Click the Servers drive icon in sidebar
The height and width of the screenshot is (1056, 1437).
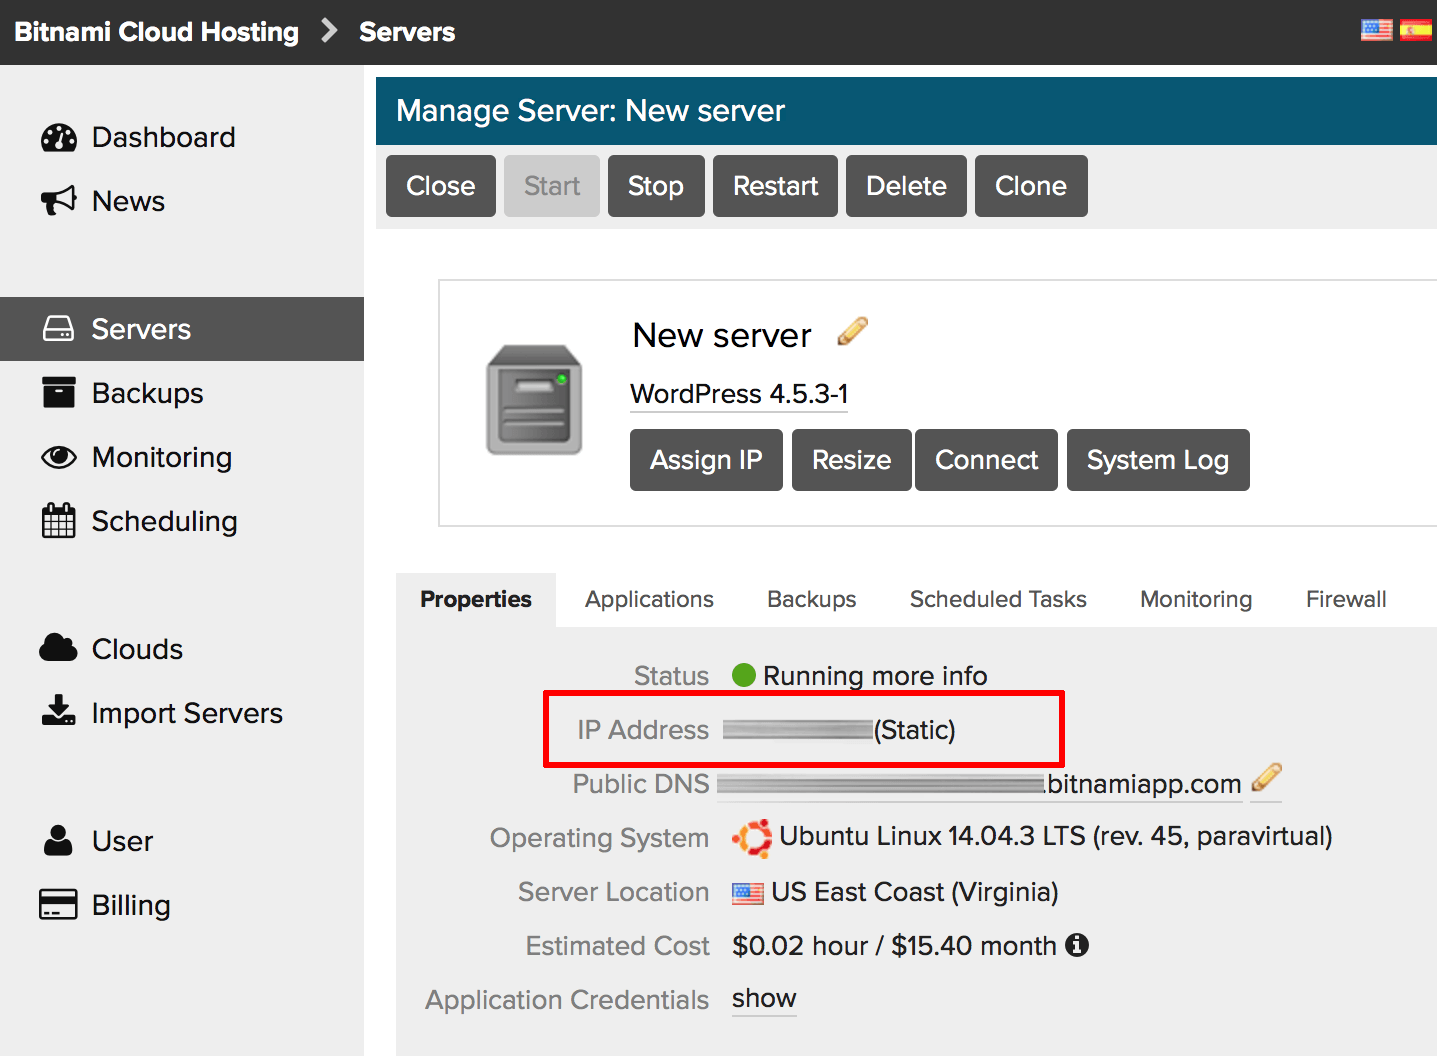[59, 329]
